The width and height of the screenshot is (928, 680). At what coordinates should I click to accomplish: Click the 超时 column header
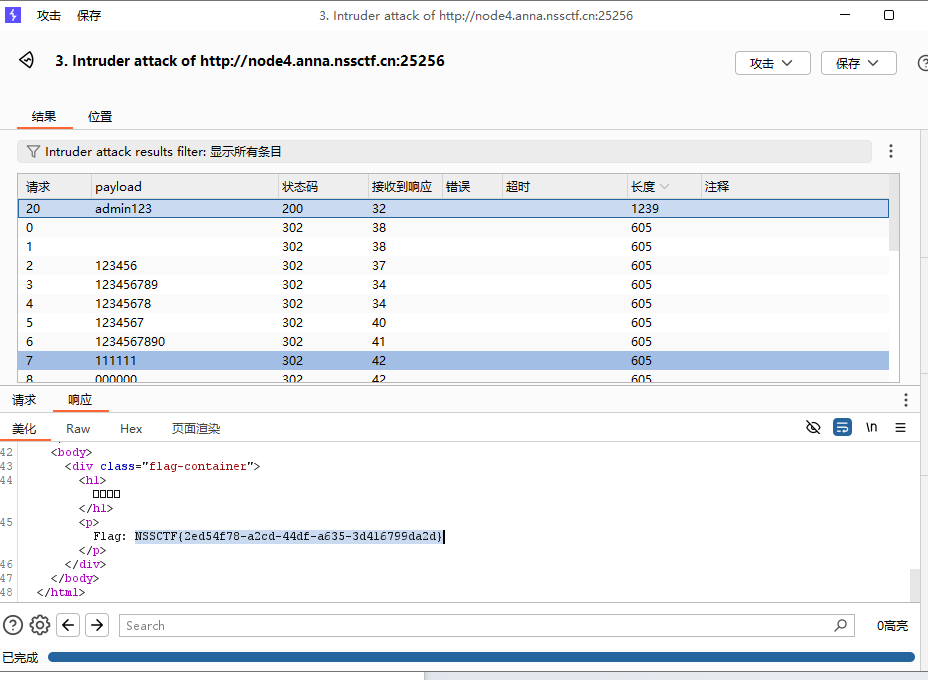click(x=565, y=187)
